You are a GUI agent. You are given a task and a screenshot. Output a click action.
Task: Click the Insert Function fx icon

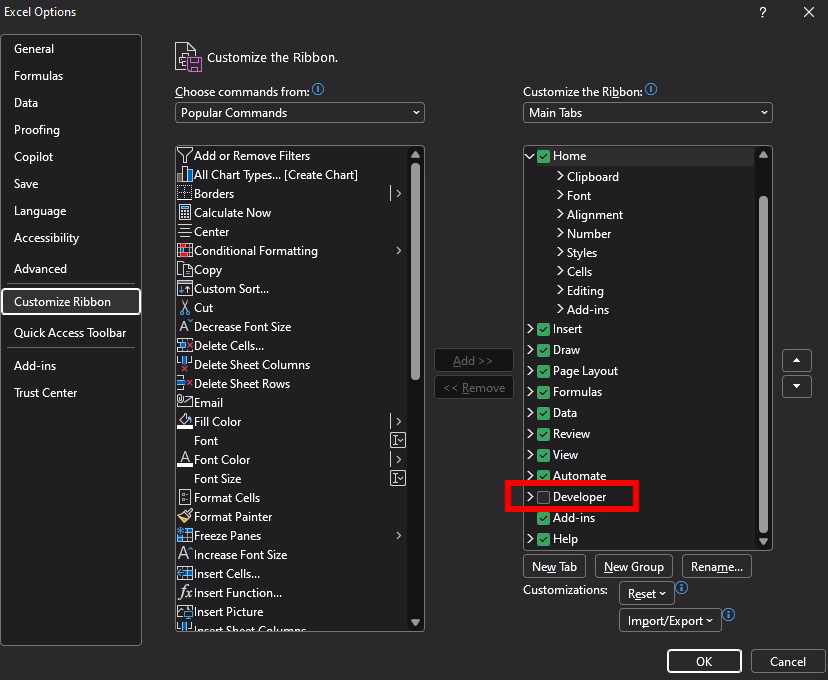(184, 592)
